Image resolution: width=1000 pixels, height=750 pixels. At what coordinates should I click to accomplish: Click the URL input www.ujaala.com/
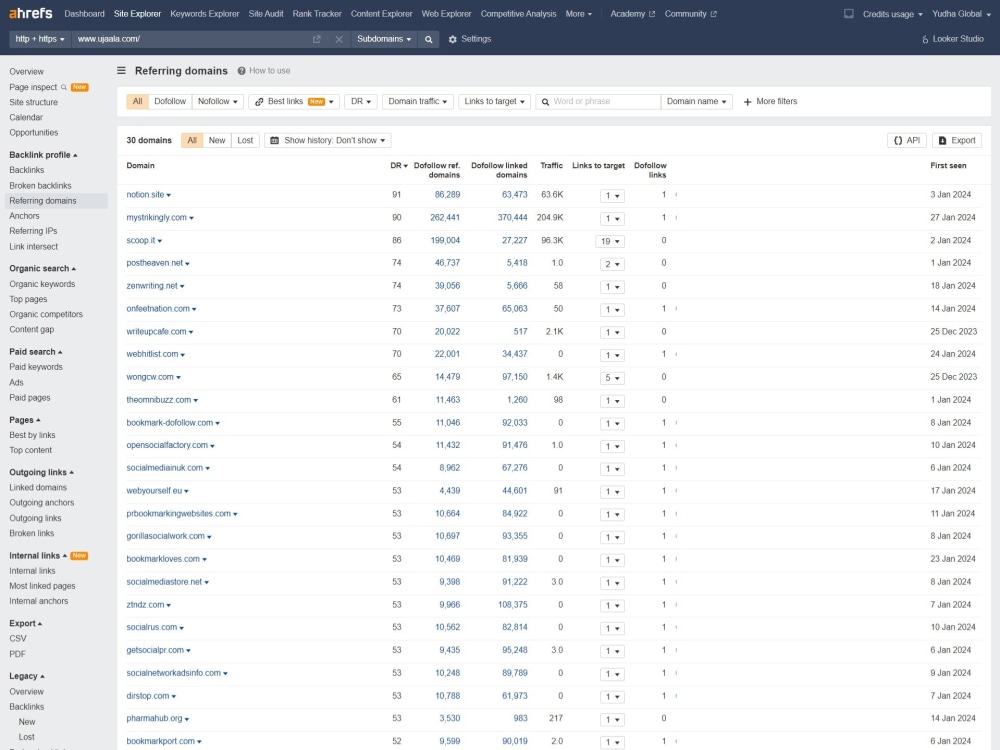click(x=191, y=39)
